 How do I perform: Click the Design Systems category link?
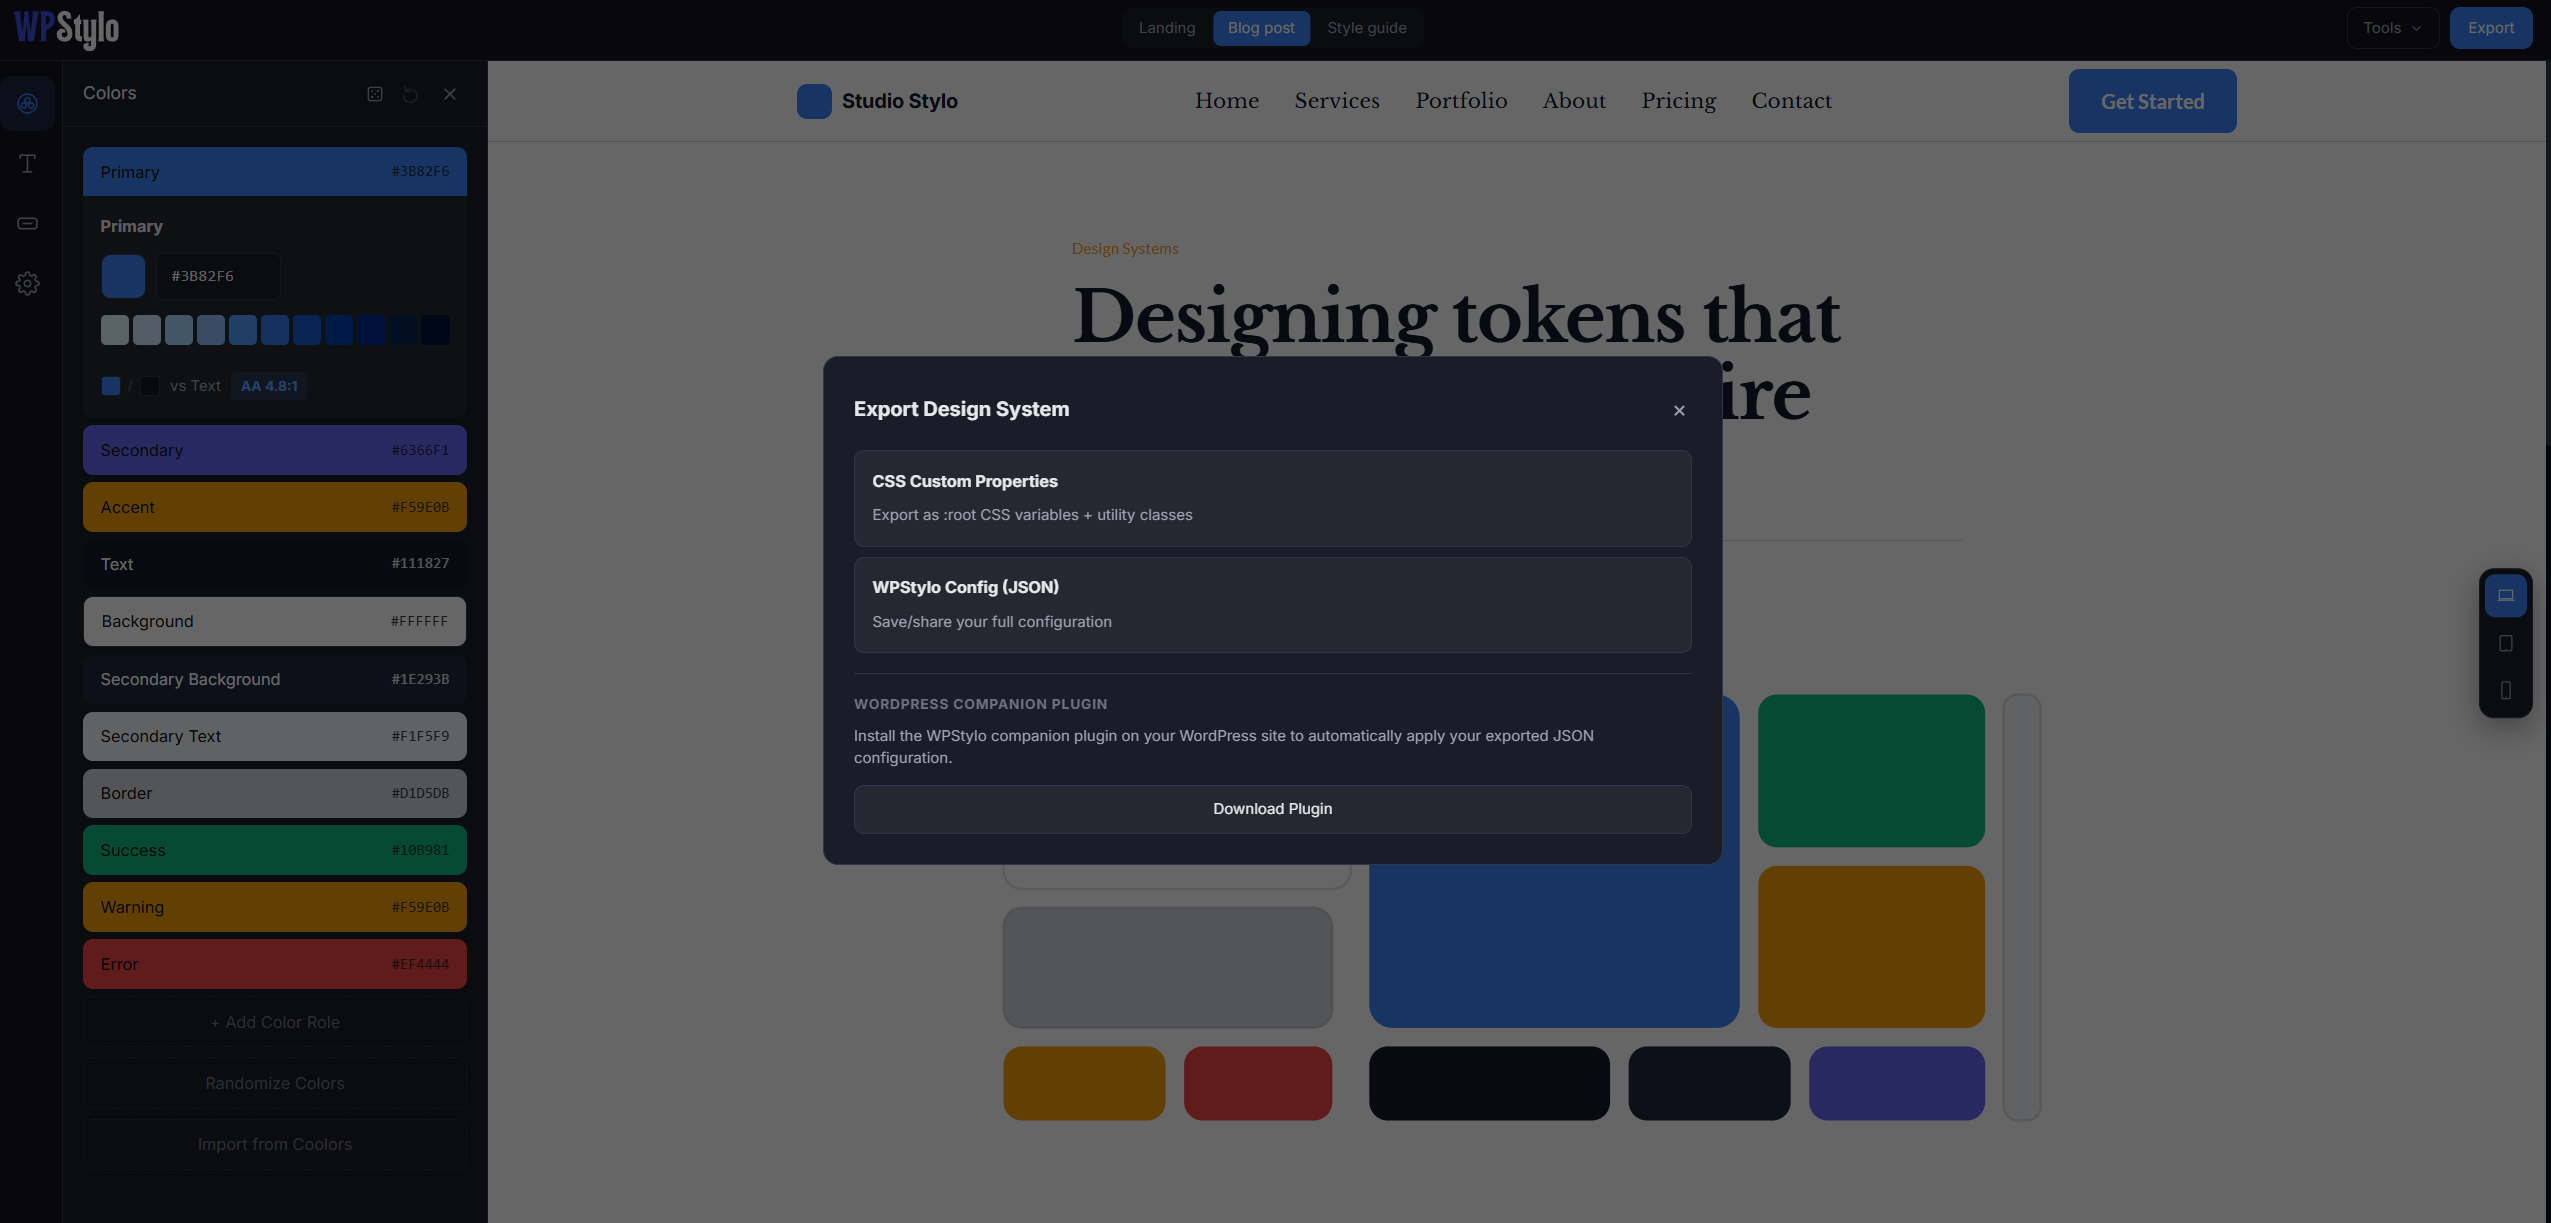[x=1125, y=248]
